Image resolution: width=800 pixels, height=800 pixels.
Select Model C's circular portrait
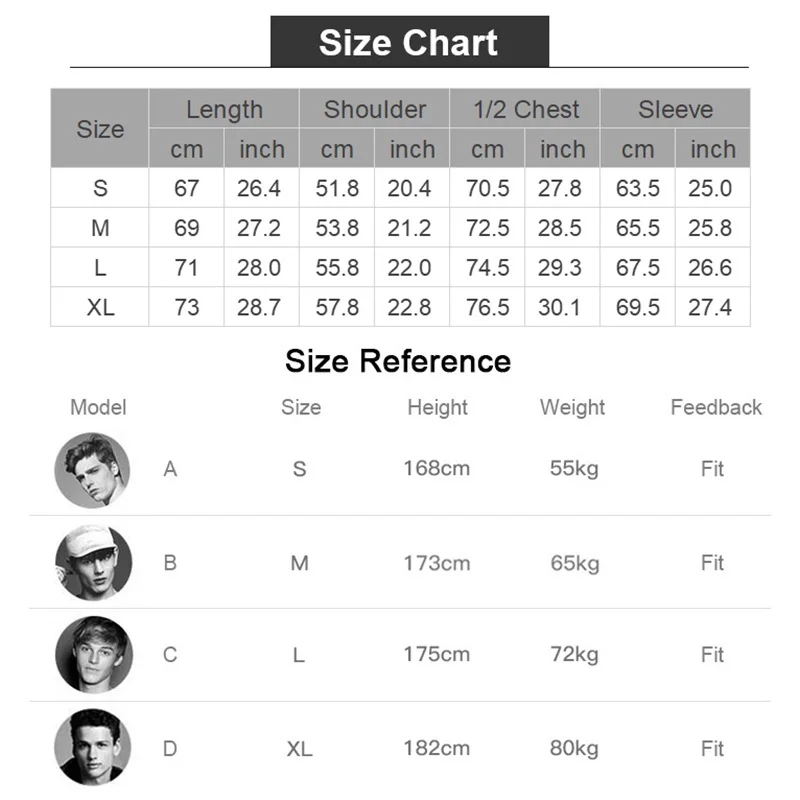92,655
